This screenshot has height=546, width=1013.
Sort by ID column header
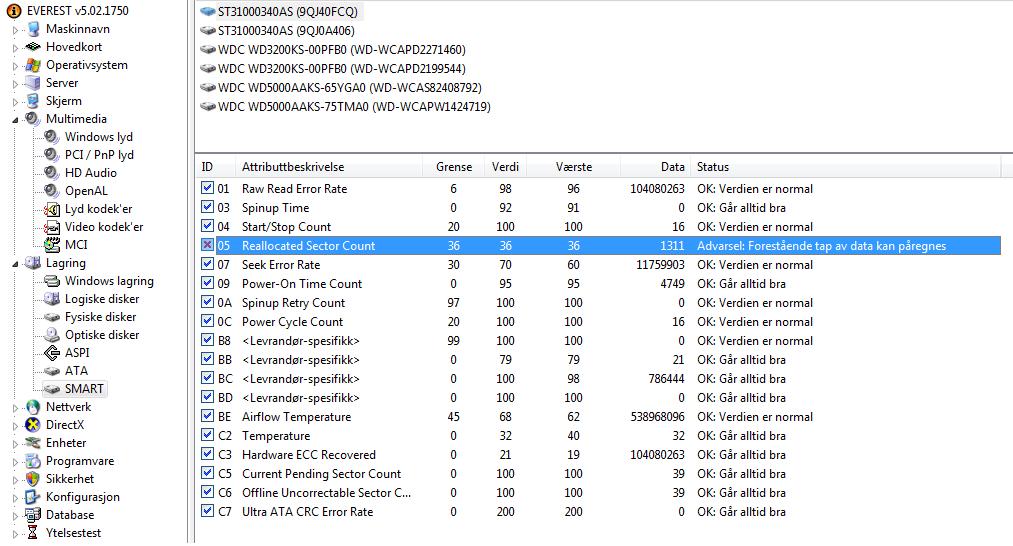point(215,167)
